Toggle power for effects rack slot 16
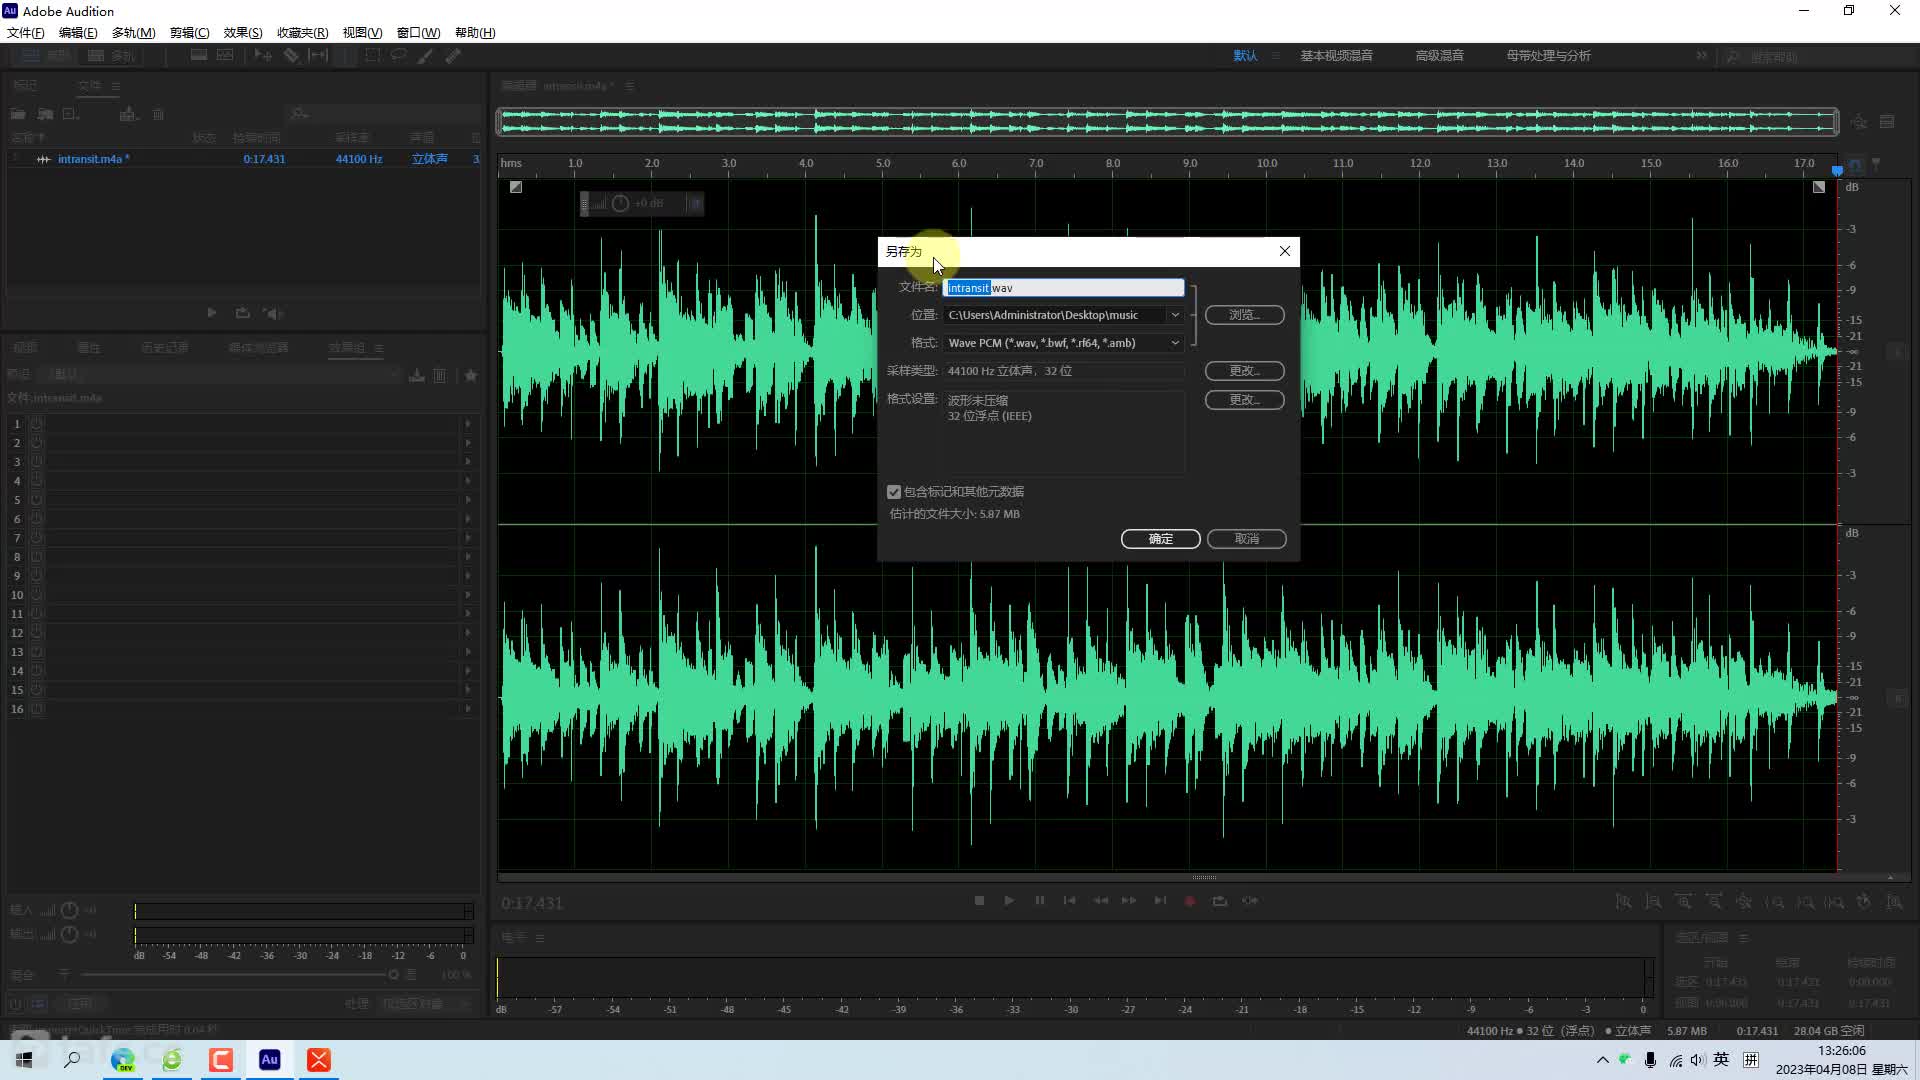Image resolution: width=1920 pixels, height=1080 pixels. coord(37,709)
